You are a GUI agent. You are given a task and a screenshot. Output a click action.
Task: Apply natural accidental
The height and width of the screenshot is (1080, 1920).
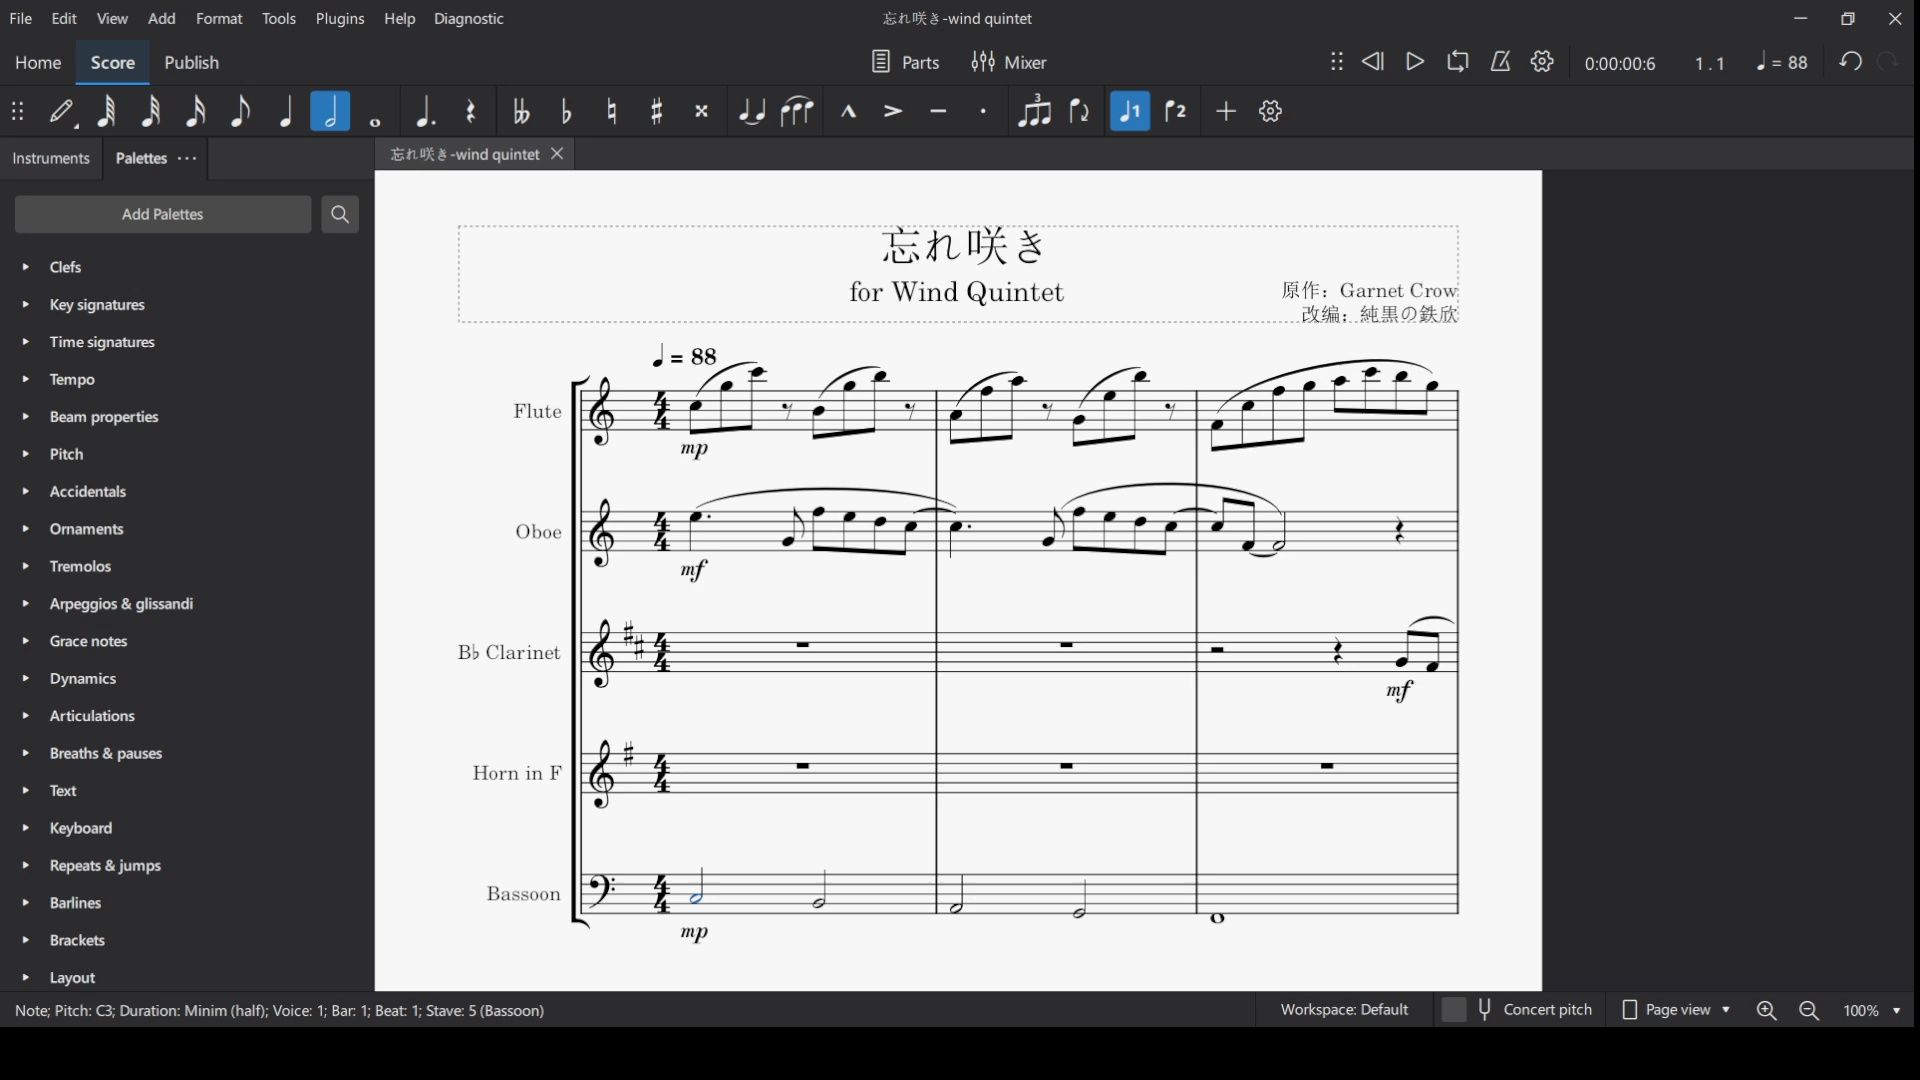point(612,111)
